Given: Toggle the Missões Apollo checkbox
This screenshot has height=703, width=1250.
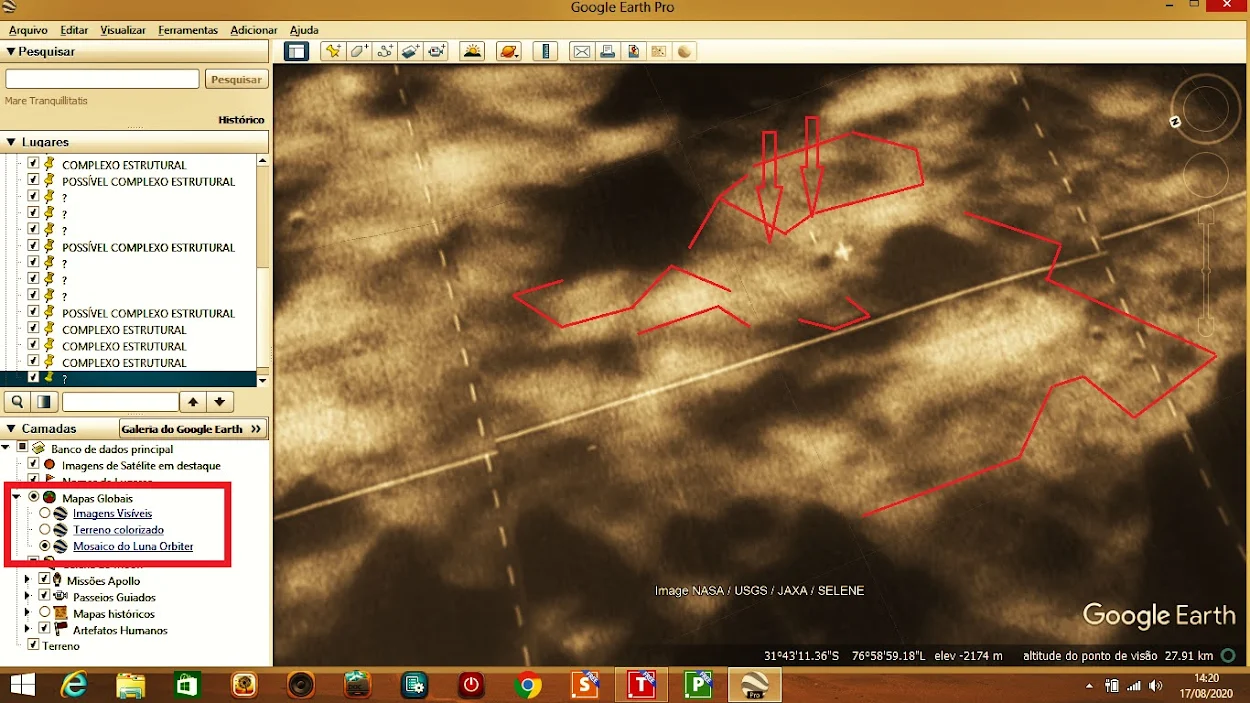Looking at the screenshot, I should pos(44,580).
